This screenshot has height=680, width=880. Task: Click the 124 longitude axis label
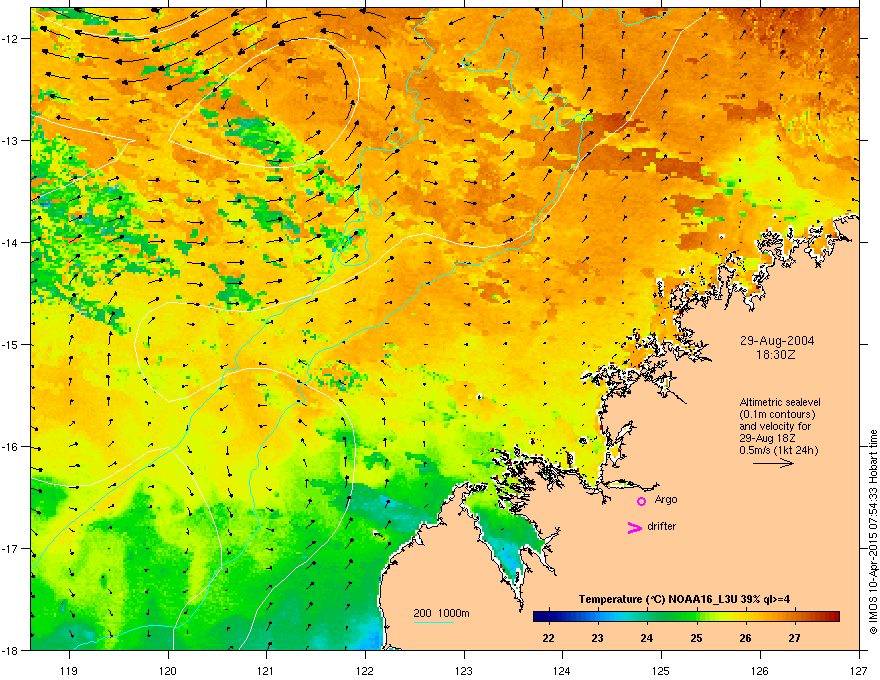562,670
